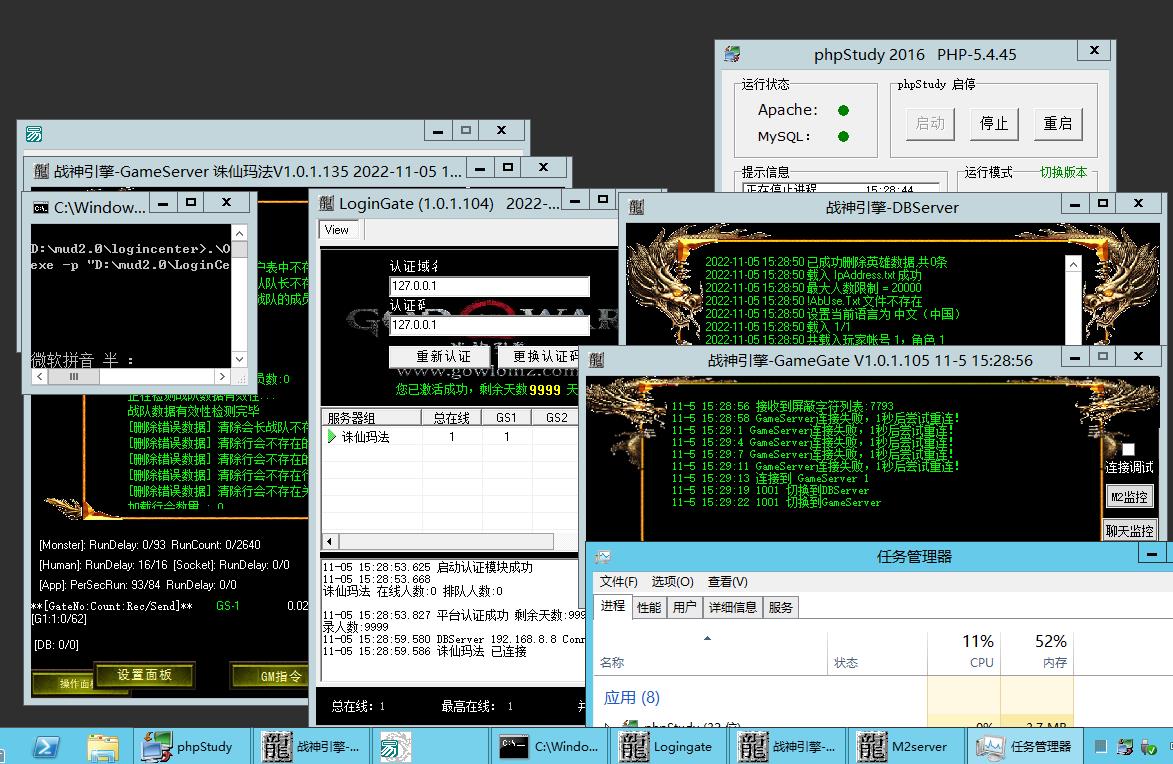Click the 战神引擎-GameGate title icon
This screenshot has height=764, width=1173.
596,360
